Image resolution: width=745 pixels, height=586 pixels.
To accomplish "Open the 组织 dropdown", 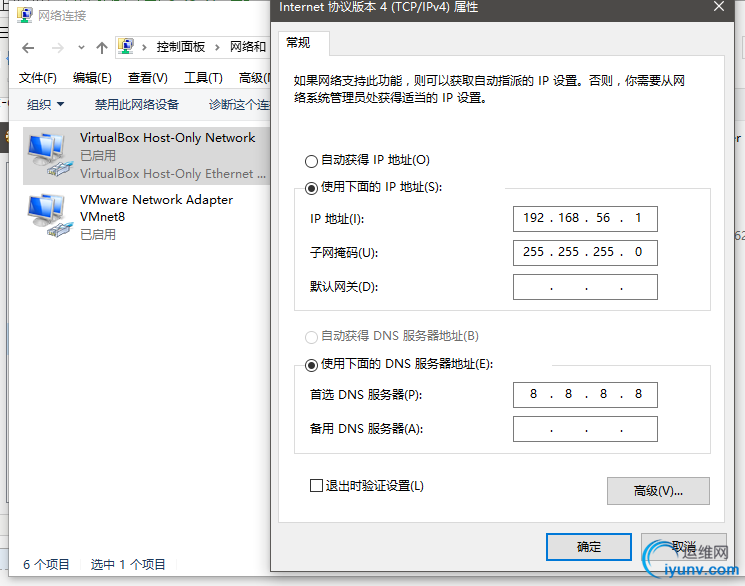I will [x=45, y=105].
